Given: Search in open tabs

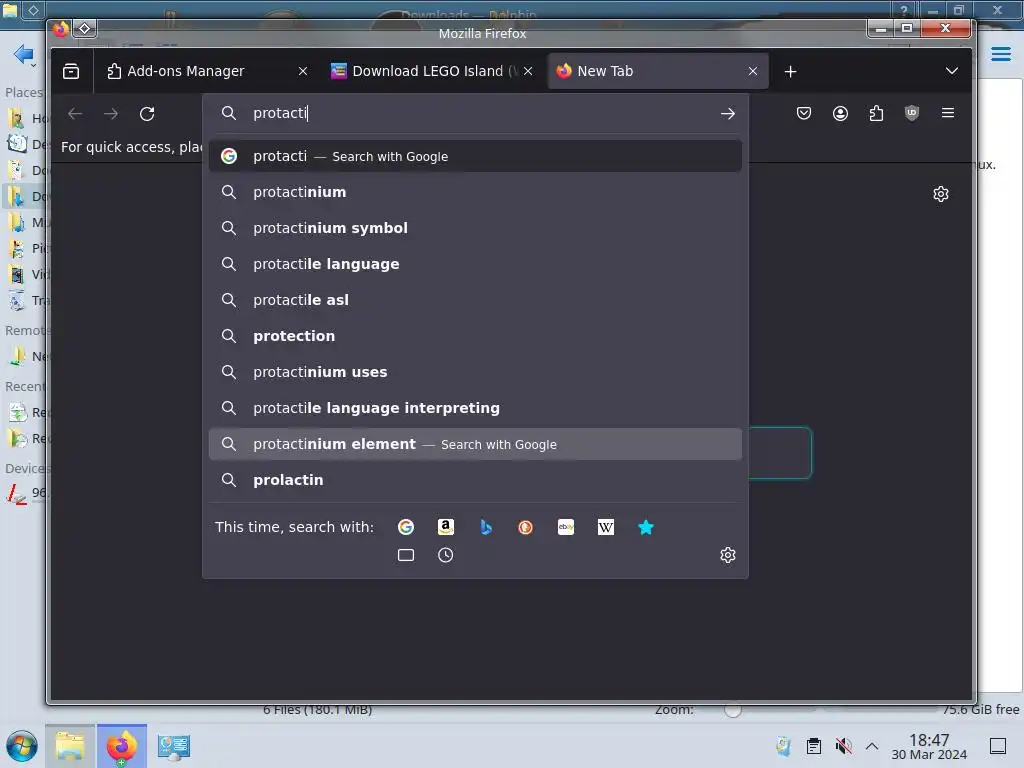Looking at the screenshot, I should (406, 555).
